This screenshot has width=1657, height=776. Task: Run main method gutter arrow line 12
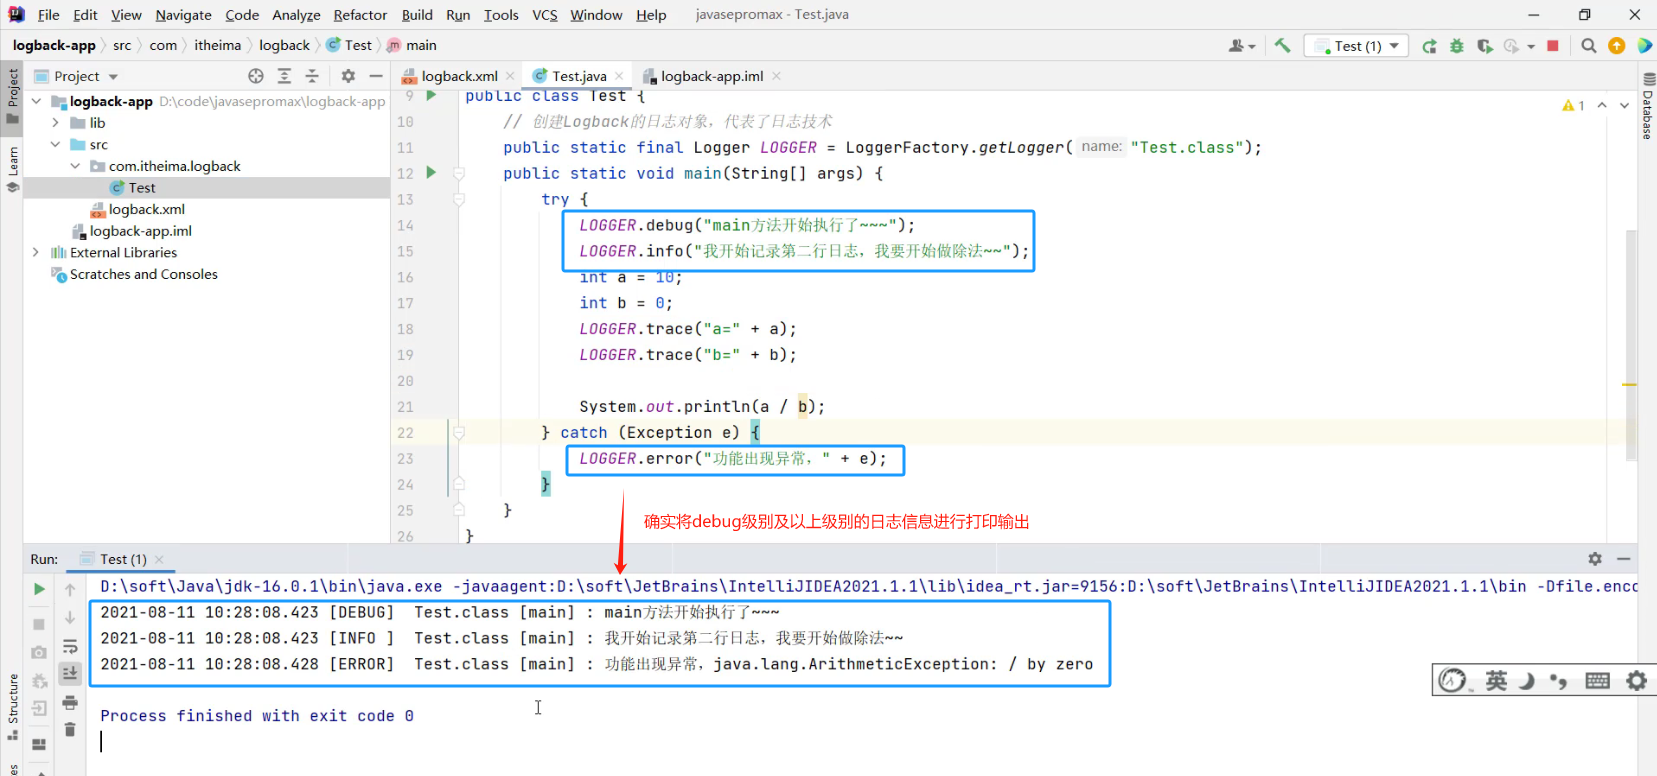431,173
